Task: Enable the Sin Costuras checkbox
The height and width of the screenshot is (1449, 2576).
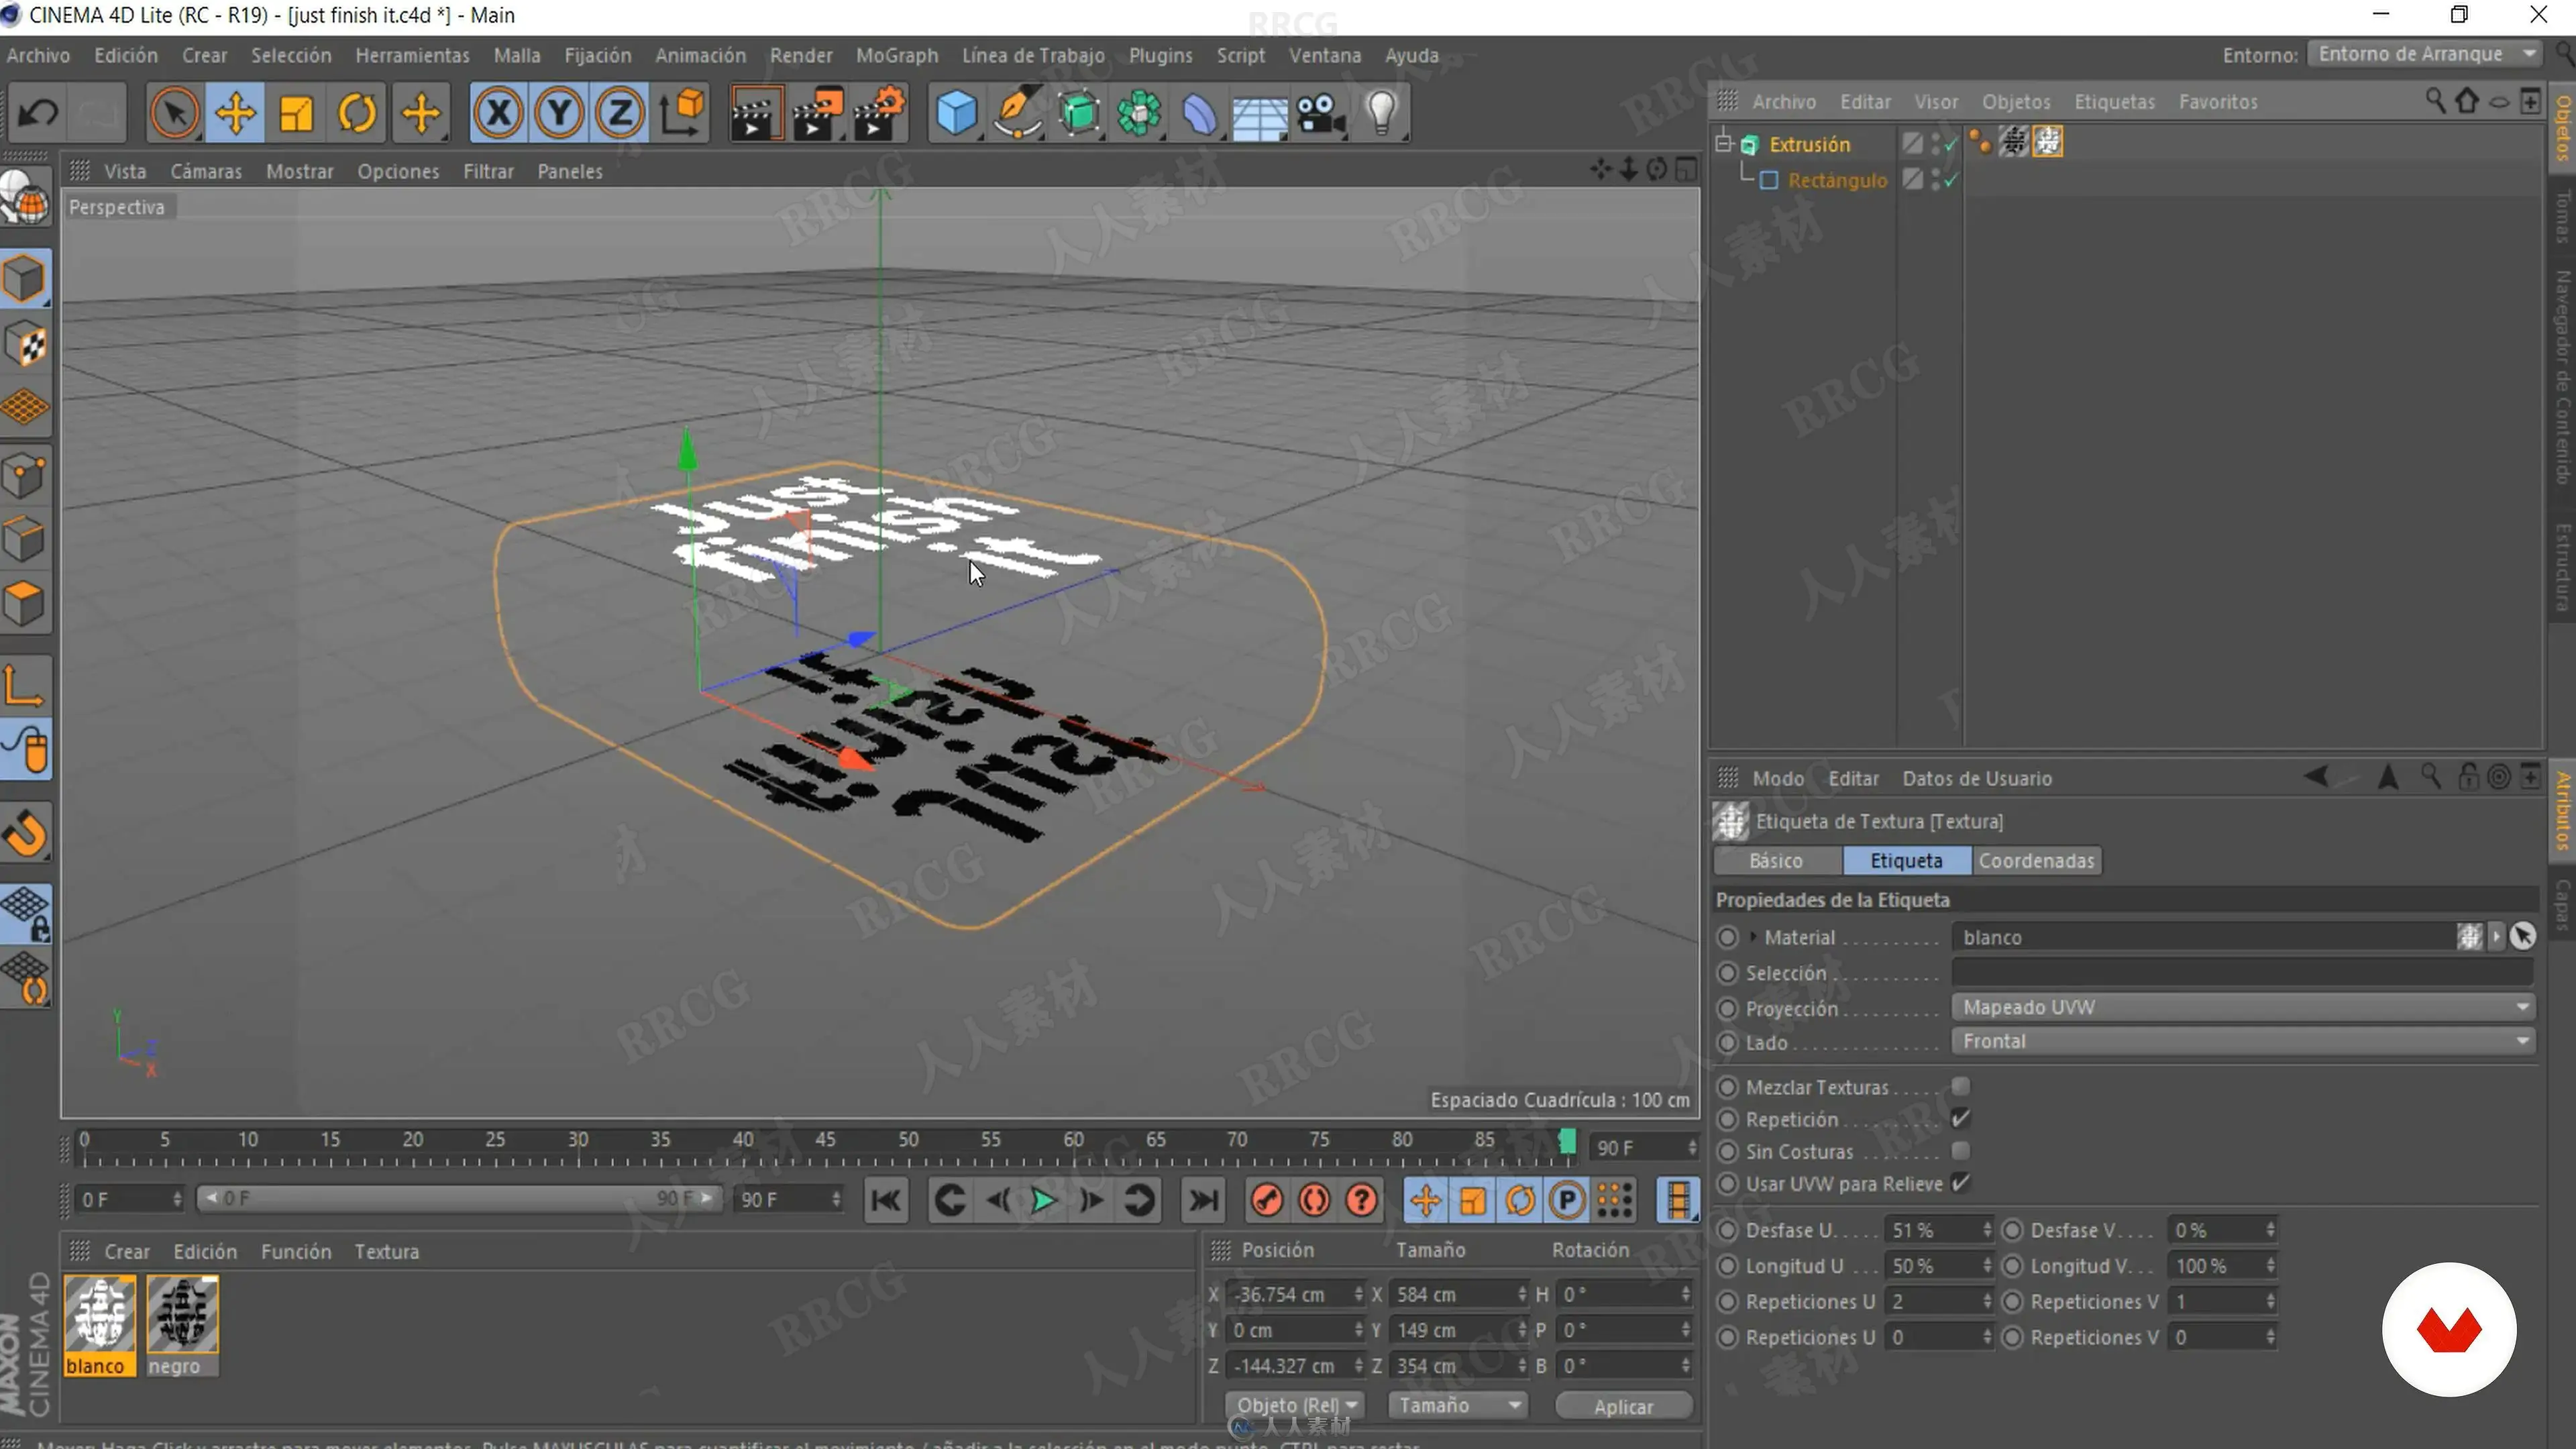Action: (x=1960, y=1151)
